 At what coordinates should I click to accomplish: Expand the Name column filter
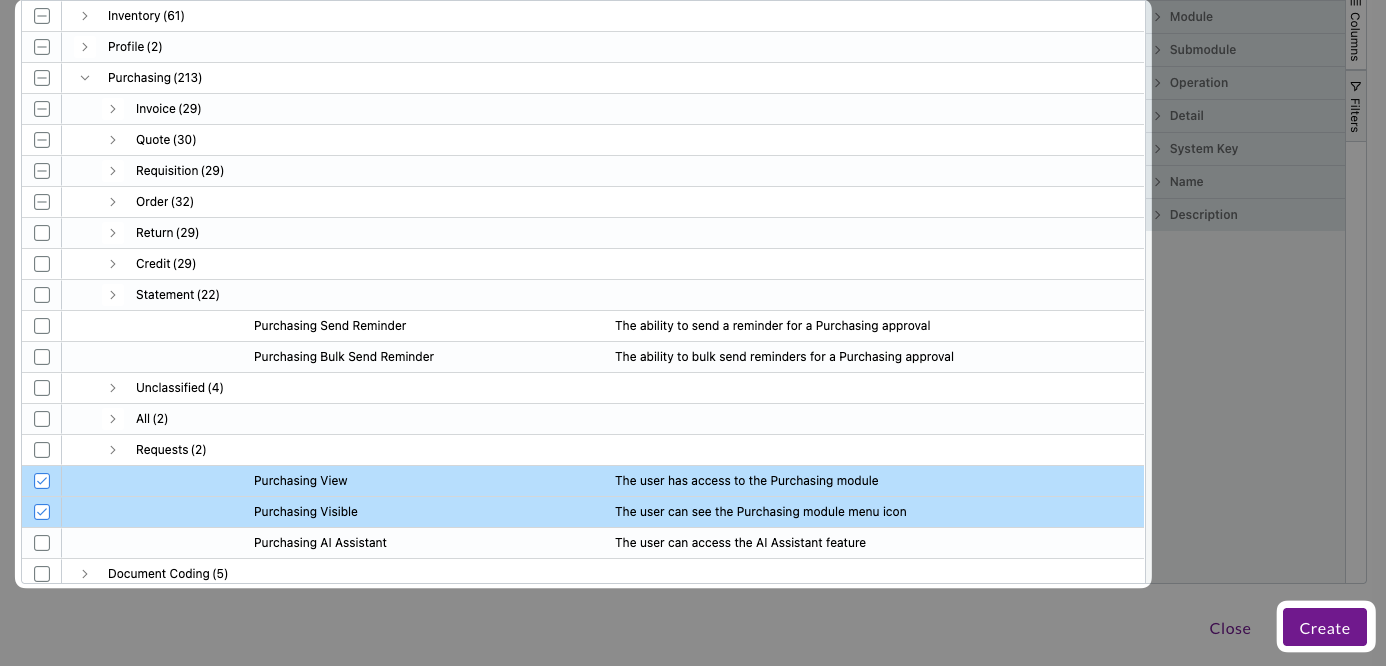click(x=1156, y=182)
